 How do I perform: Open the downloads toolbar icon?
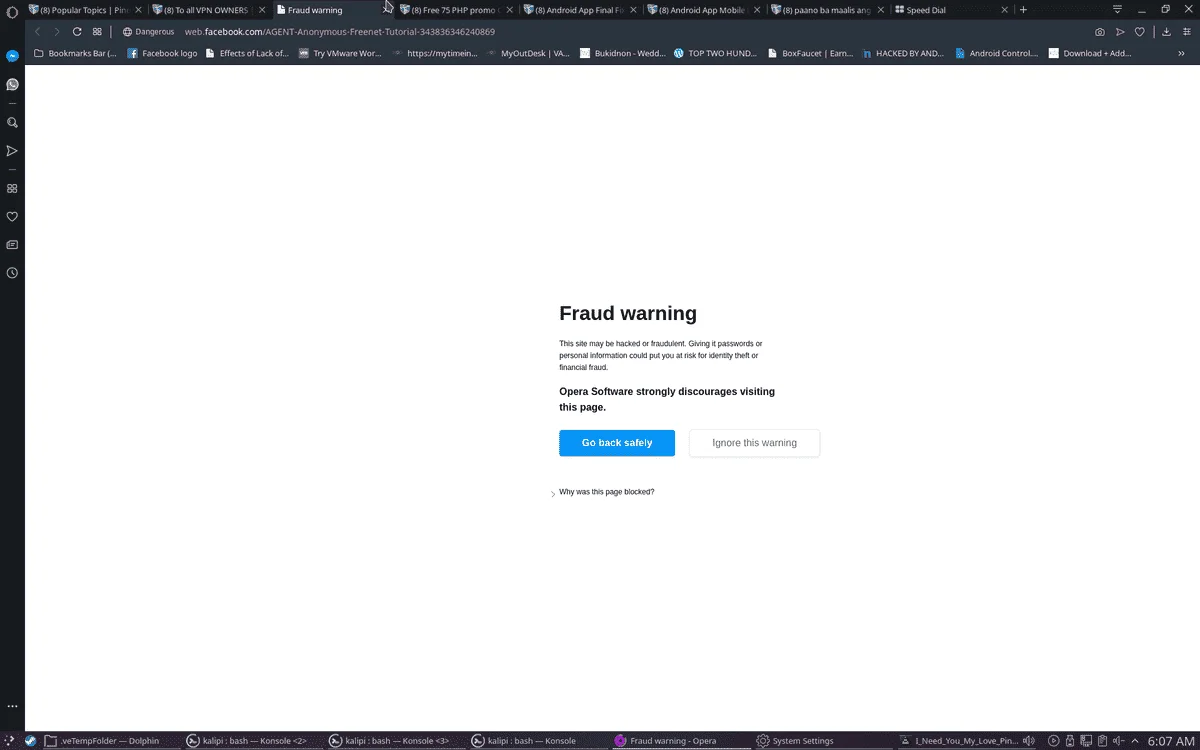1166,31
